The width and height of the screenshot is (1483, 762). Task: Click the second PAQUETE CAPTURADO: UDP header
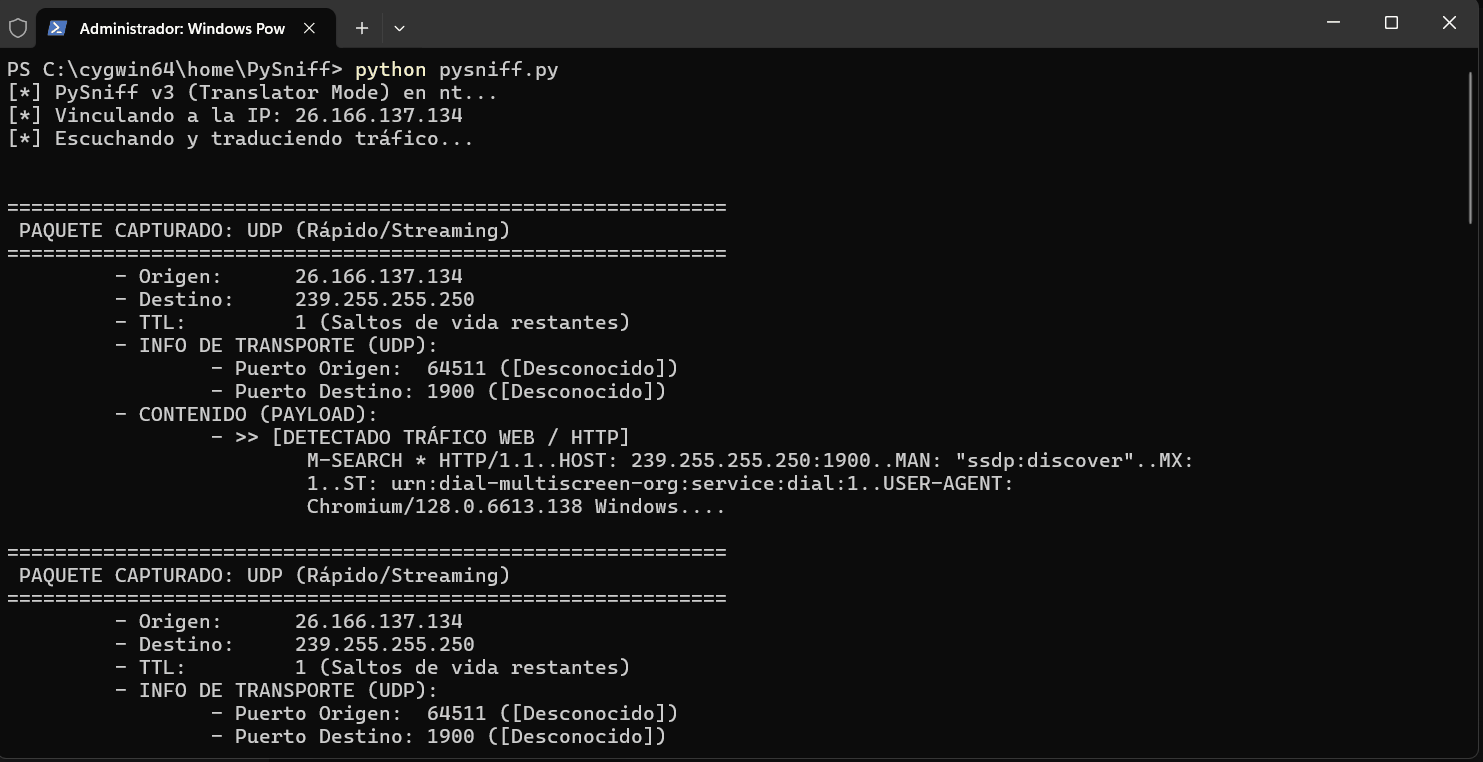point(264,576)
